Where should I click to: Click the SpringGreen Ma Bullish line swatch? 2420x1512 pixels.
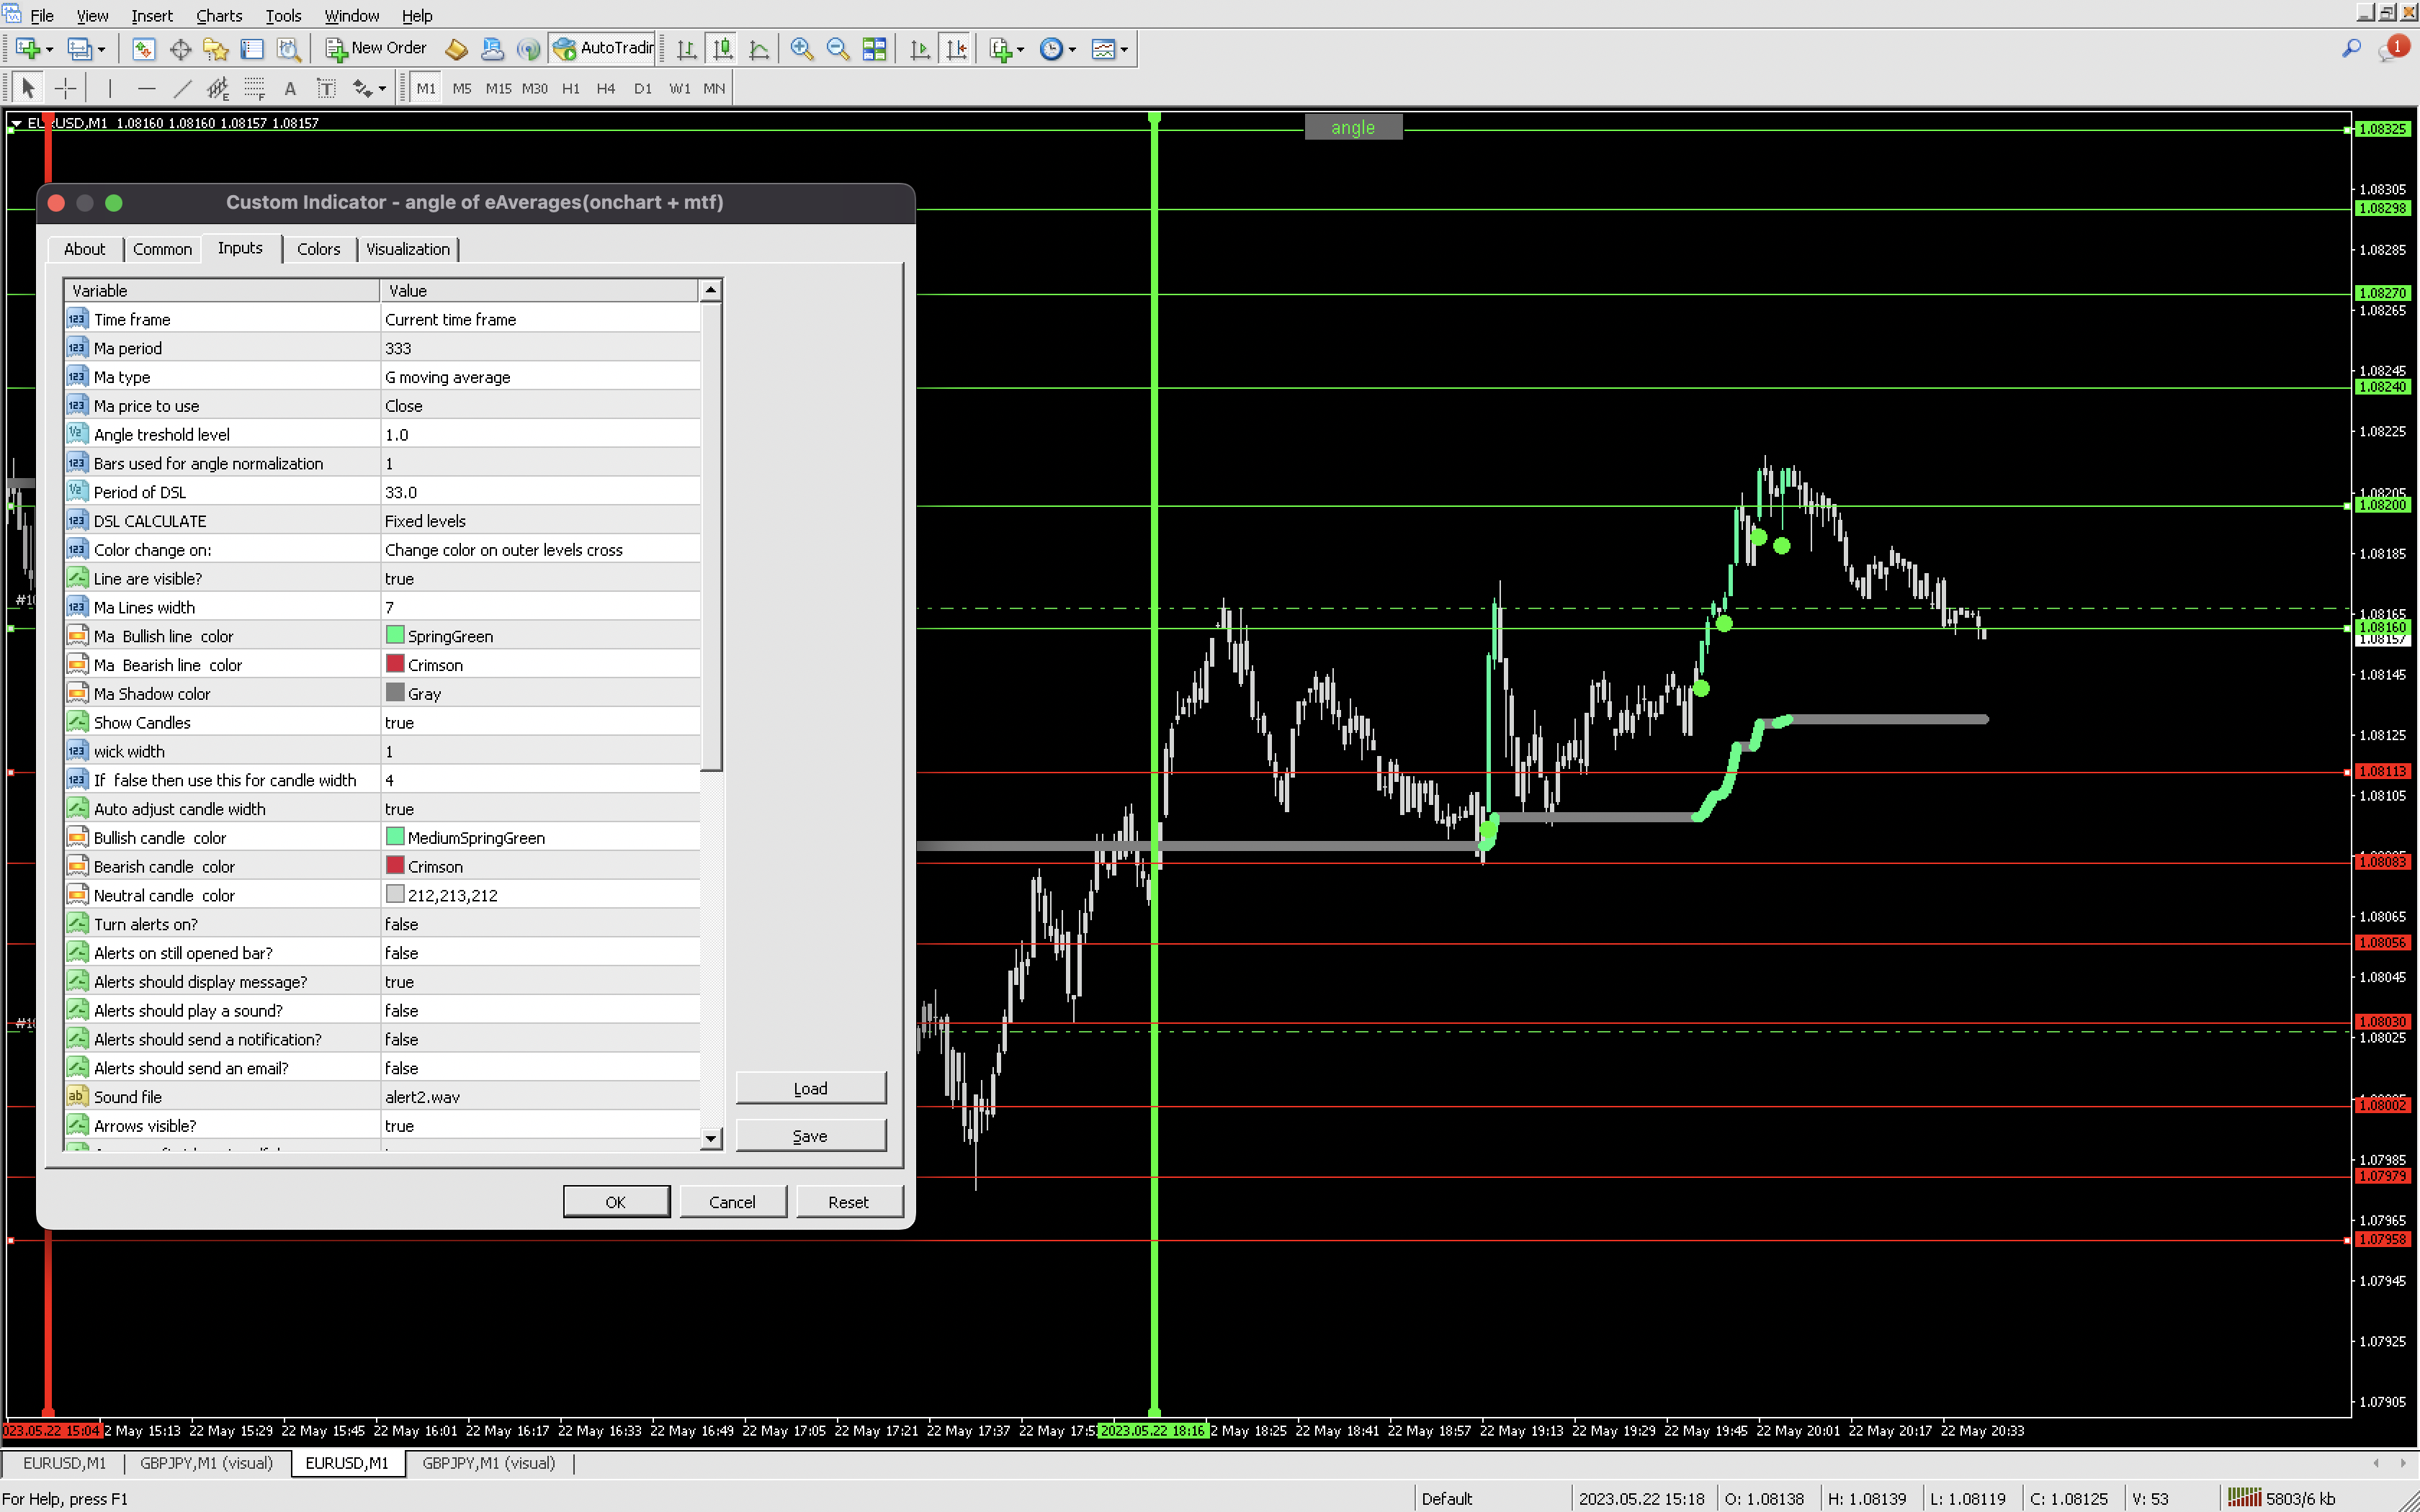pyautogui.click(x=395, y=635)
